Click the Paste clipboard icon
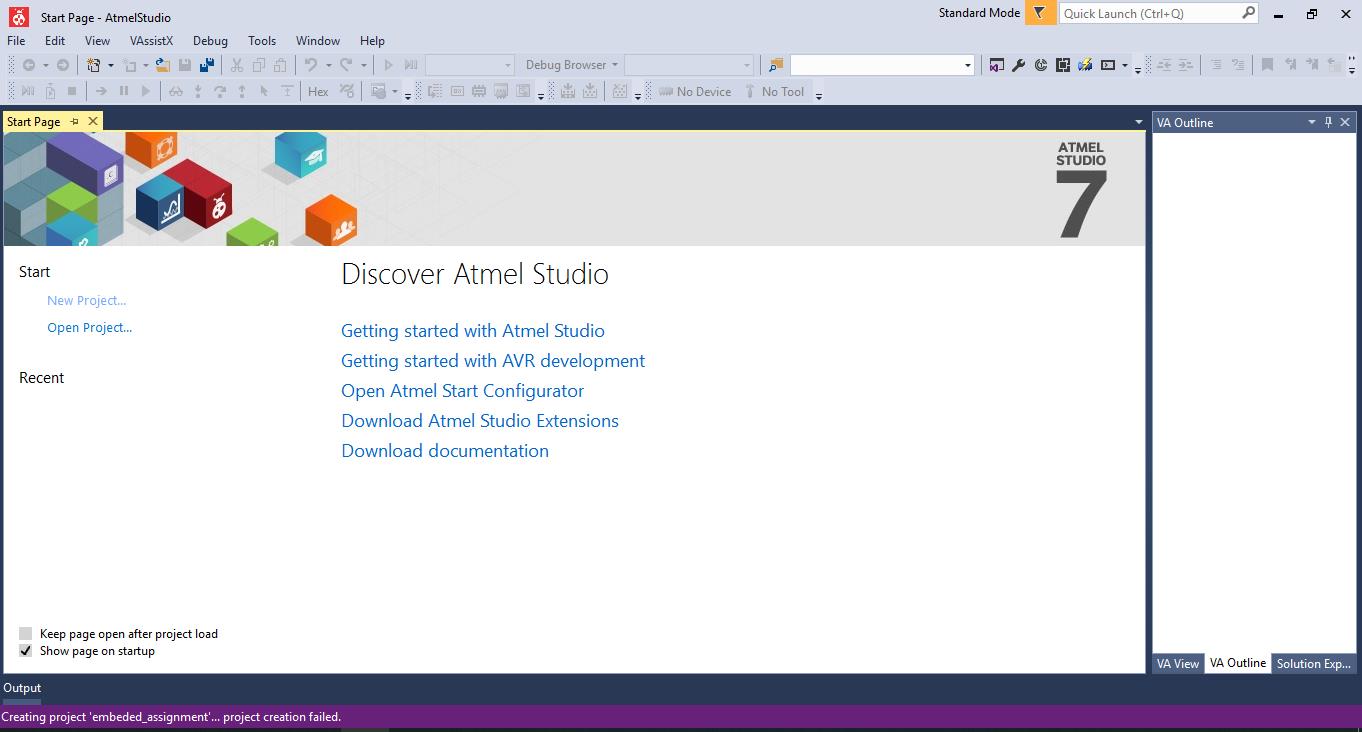Image resolution: width=1362 pixels, height=732 pixels. [281, 65]
